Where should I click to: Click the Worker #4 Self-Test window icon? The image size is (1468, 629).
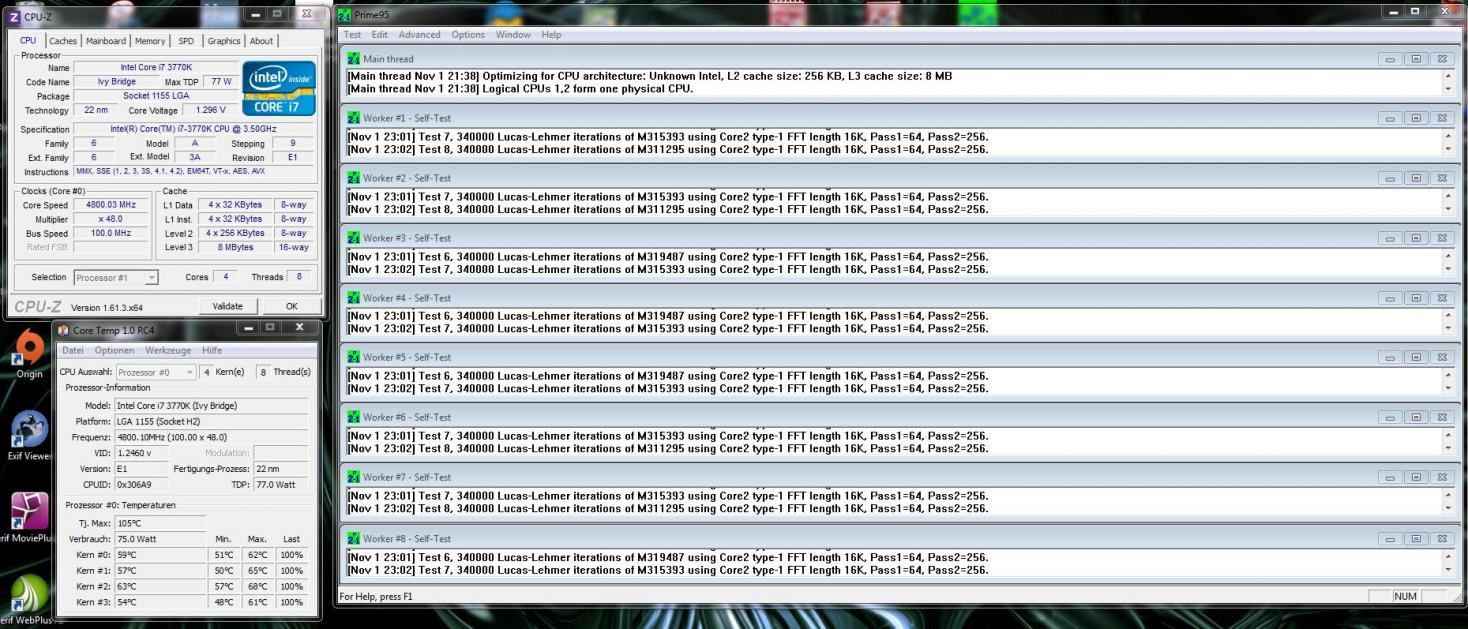tap(353, 298)
